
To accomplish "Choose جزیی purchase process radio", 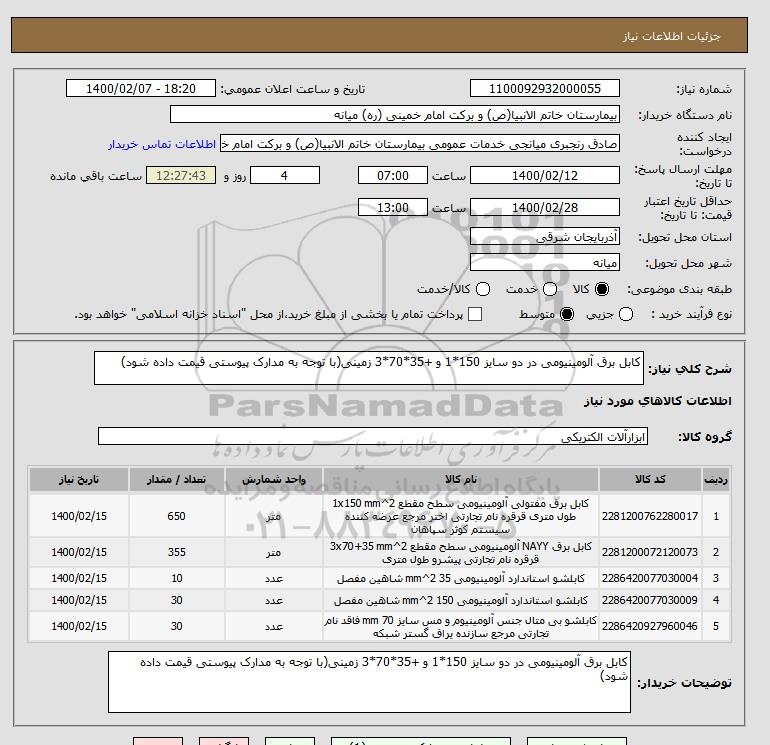I will click(626, 314).
